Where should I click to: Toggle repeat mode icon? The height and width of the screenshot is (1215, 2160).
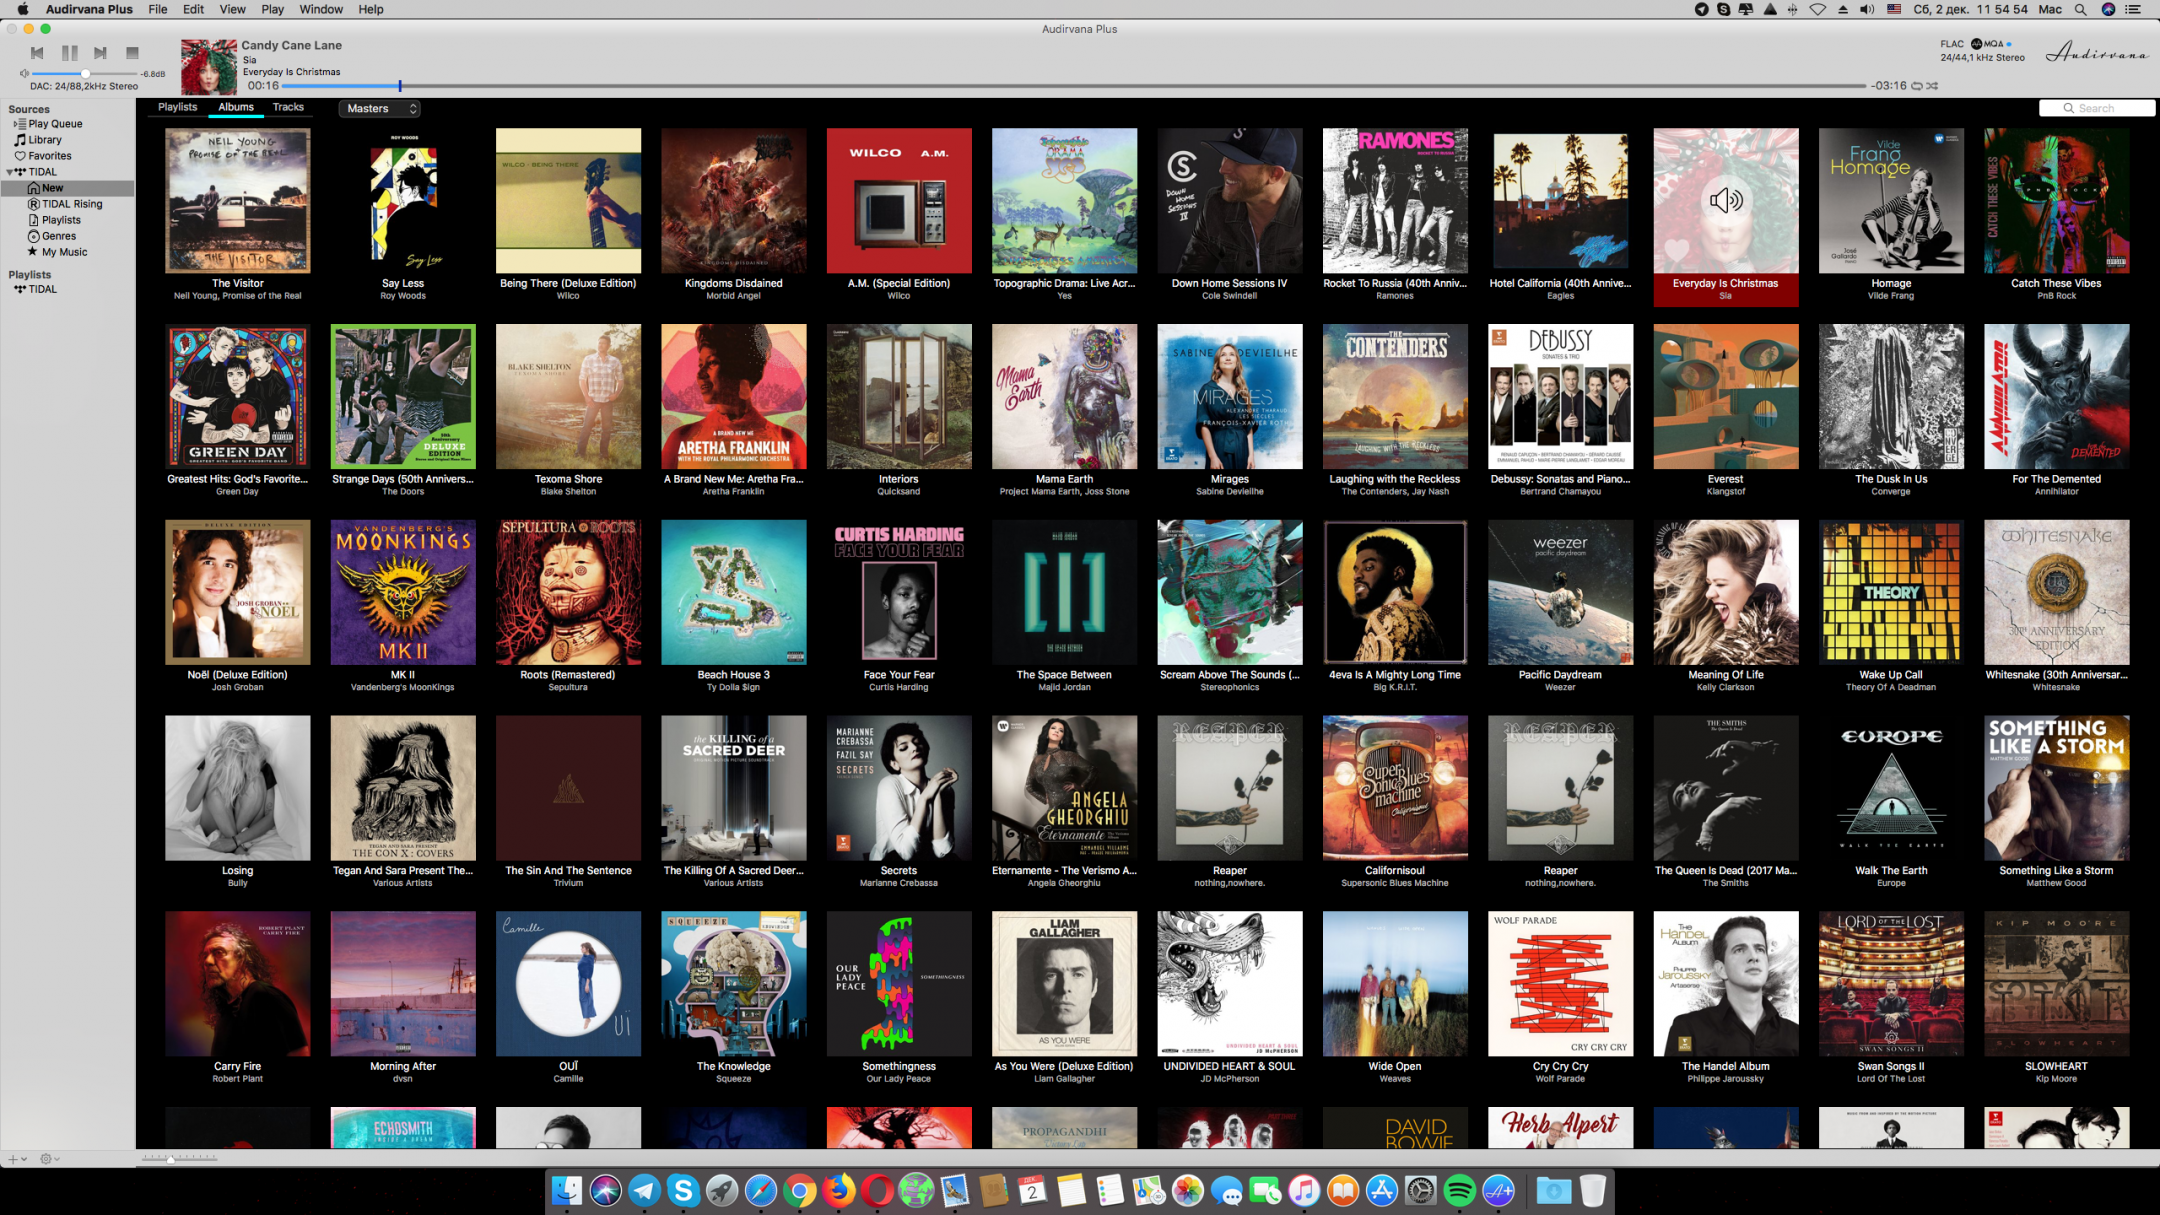(x=1916, y=86)
